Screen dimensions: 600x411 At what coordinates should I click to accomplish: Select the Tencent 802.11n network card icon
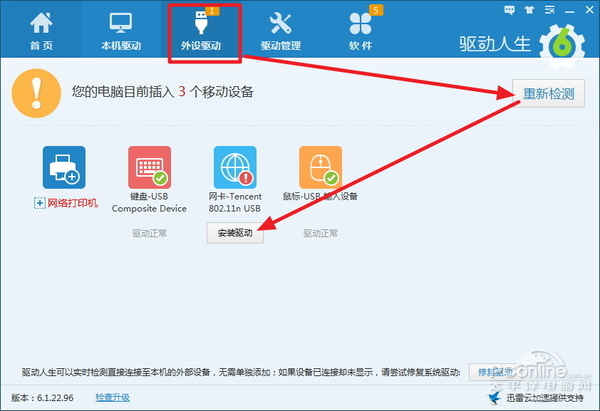235,167
